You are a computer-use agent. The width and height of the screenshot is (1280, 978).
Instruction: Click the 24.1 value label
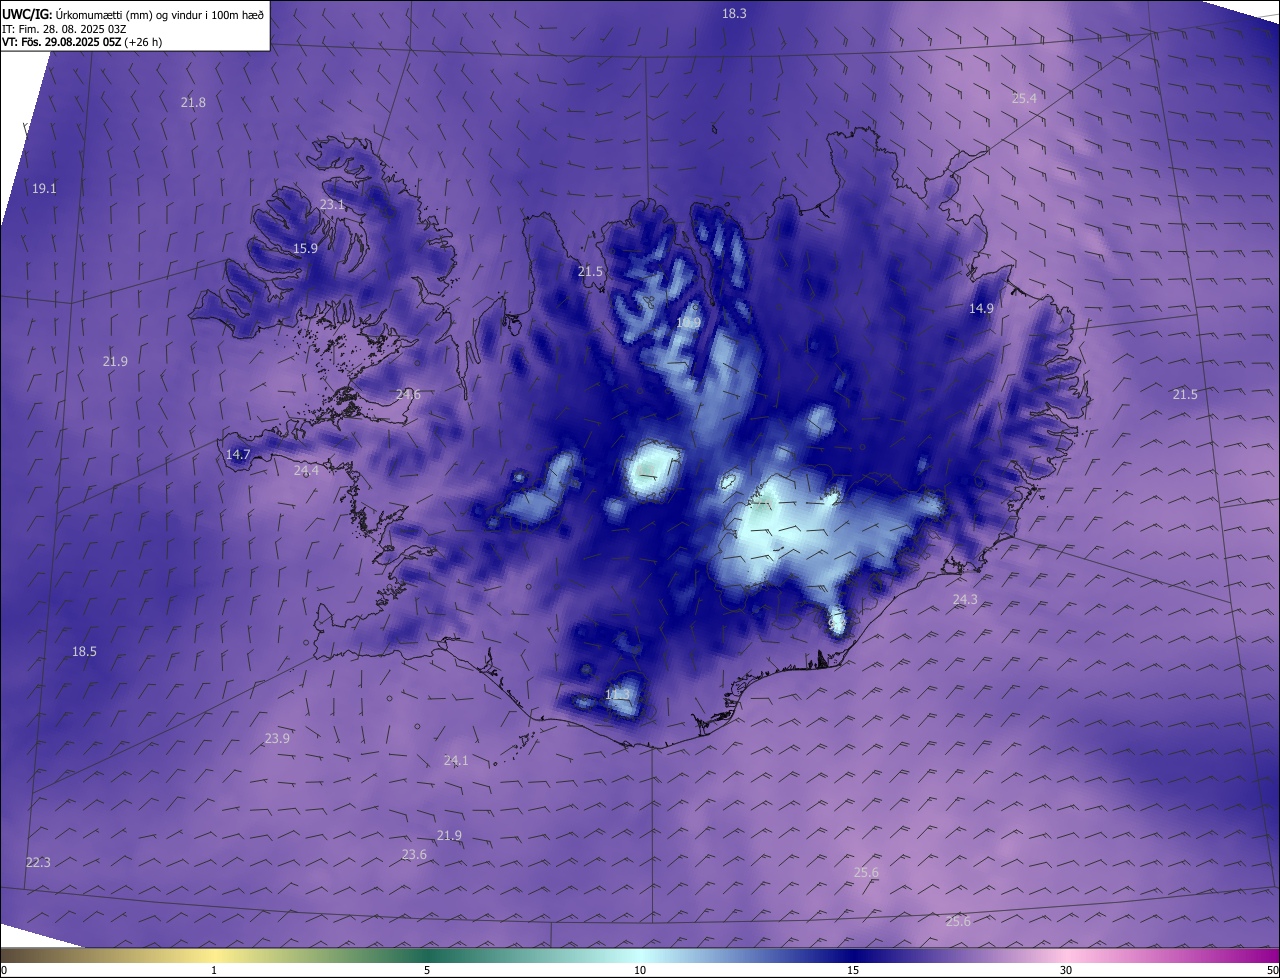tap(456, 760)
